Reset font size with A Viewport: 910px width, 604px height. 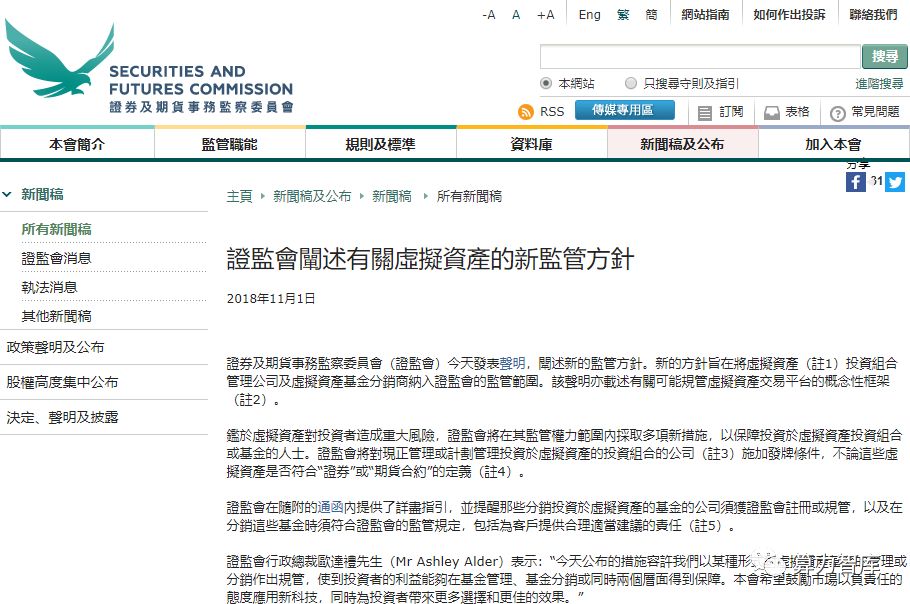pos(516,15)
